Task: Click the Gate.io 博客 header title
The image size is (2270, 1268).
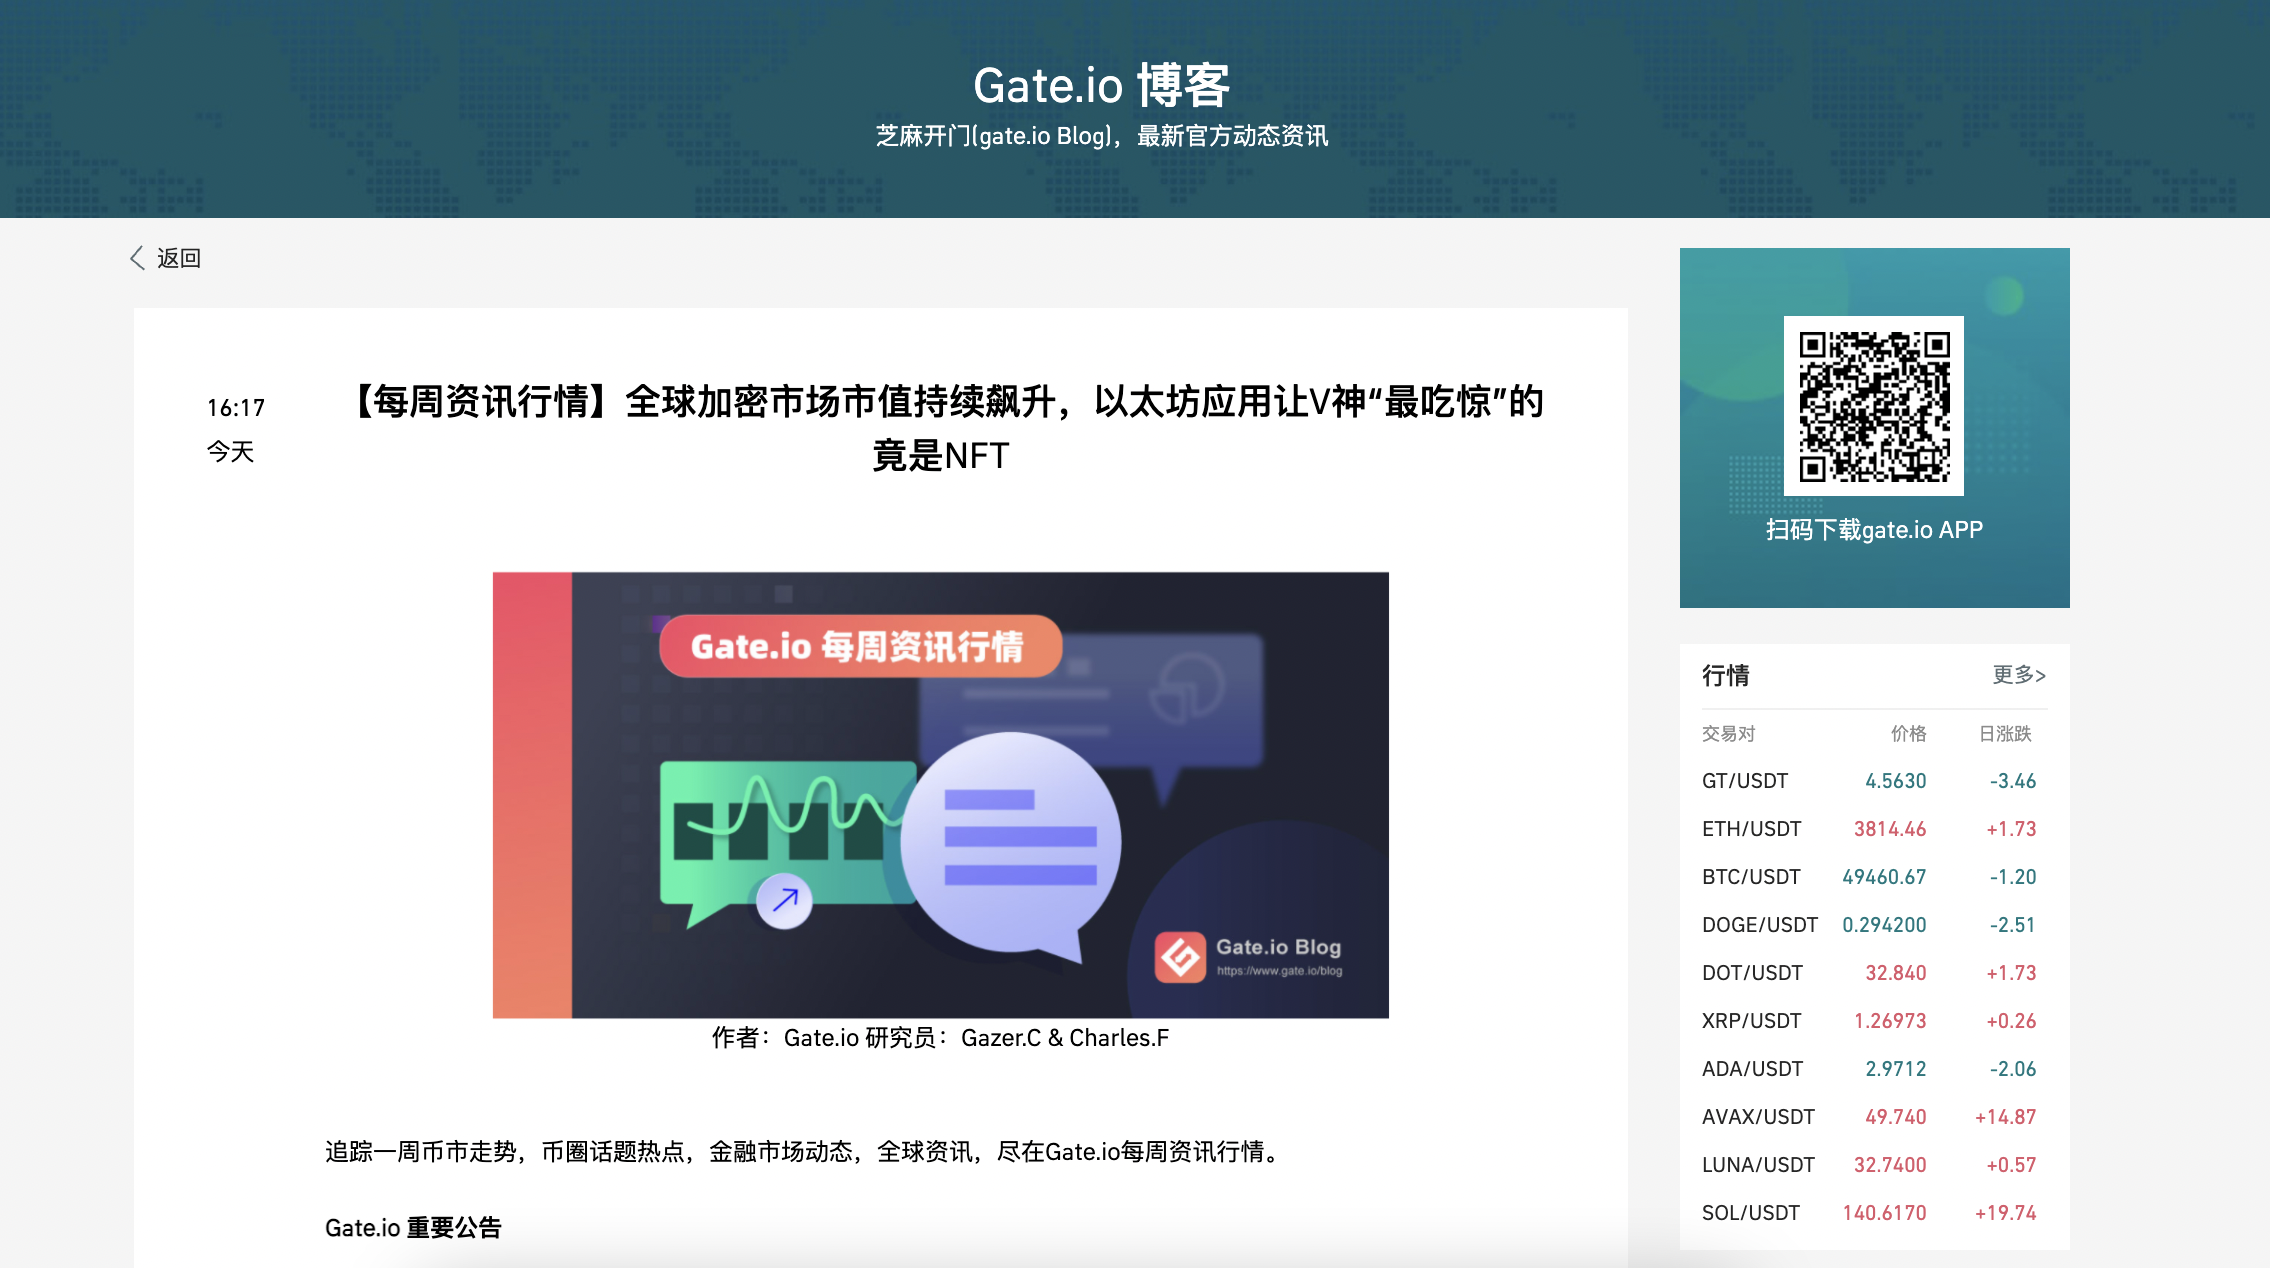Action: coord(1101,86)
